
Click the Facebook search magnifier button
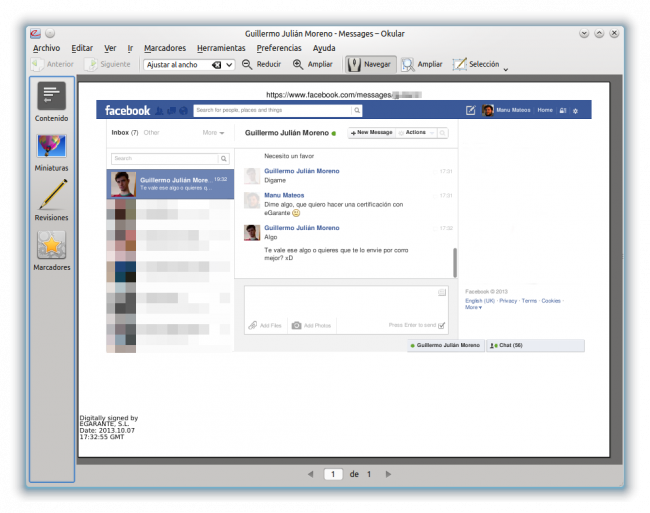point(357,110)
